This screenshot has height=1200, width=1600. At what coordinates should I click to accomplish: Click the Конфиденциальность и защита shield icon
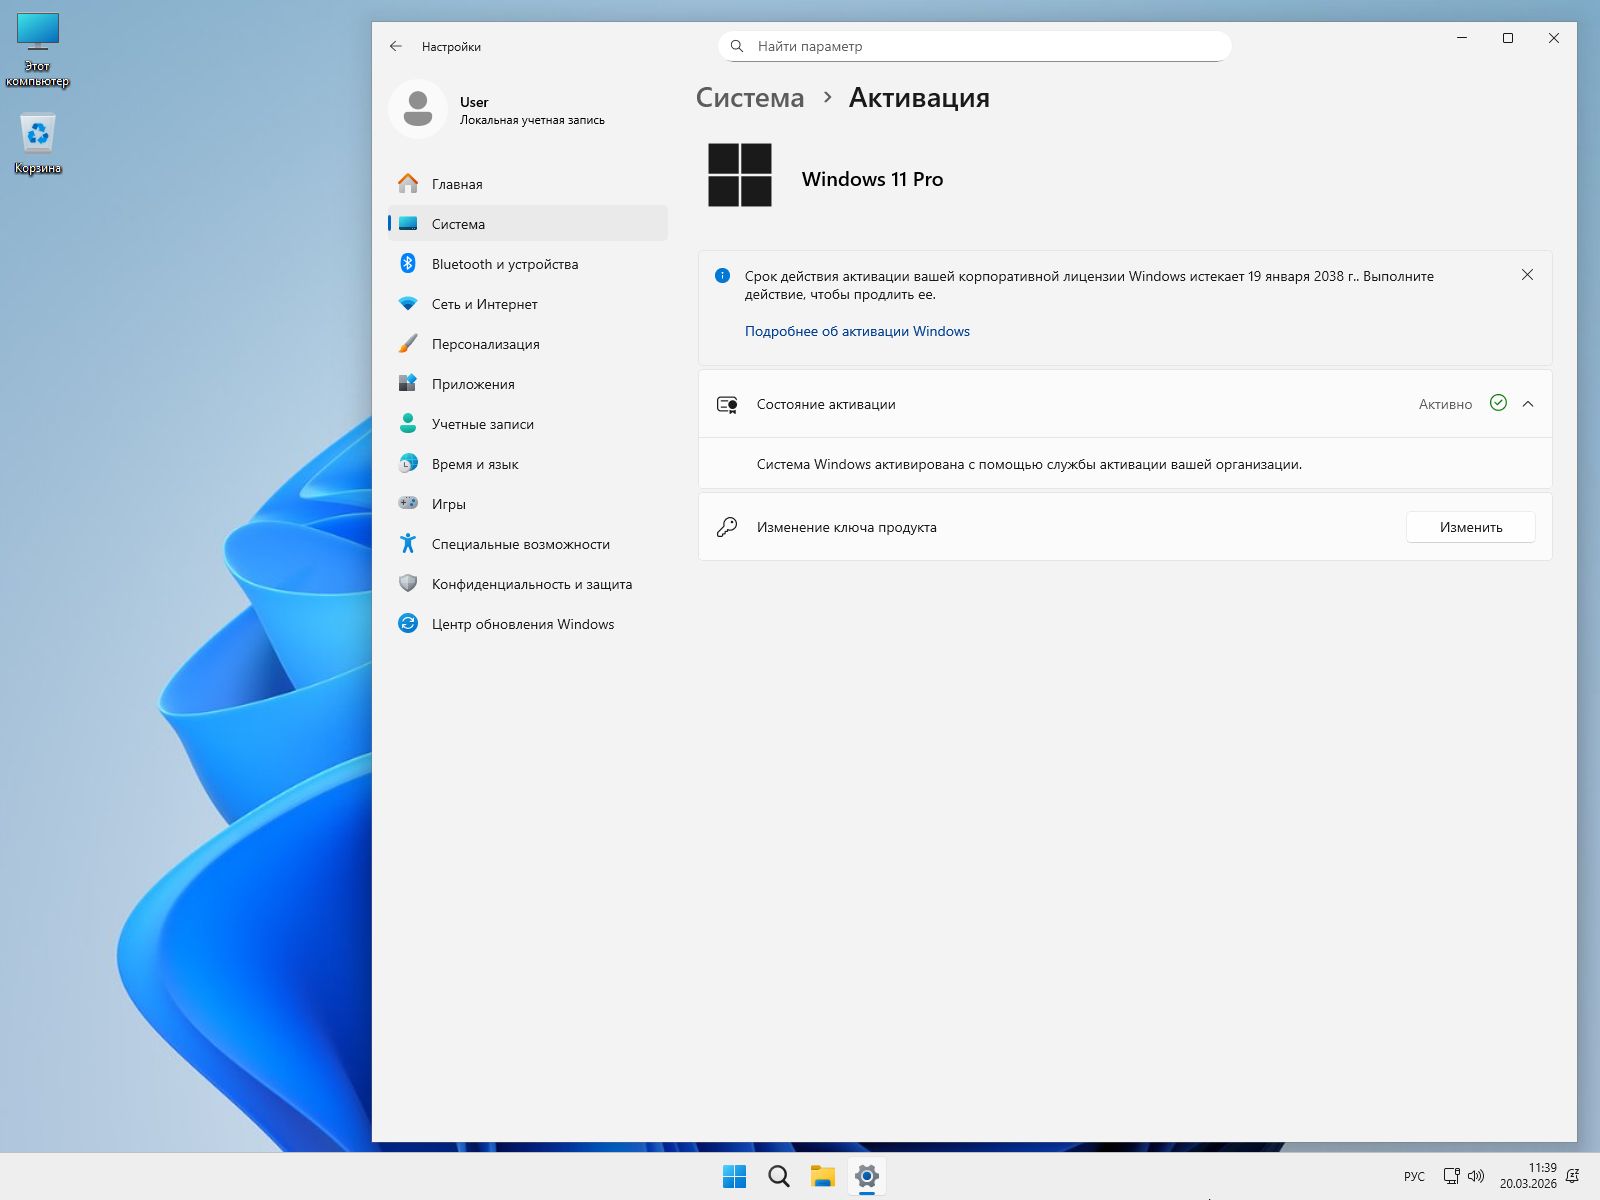click(408, 584)
